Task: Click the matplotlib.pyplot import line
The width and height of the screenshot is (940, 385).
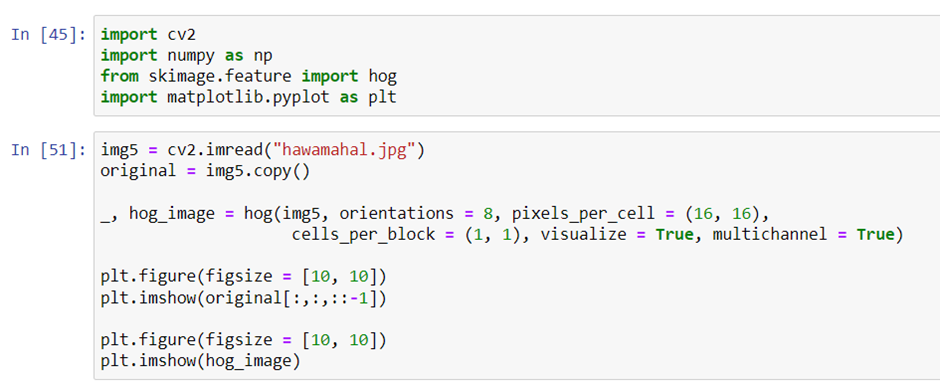Action: coord(249,97)
